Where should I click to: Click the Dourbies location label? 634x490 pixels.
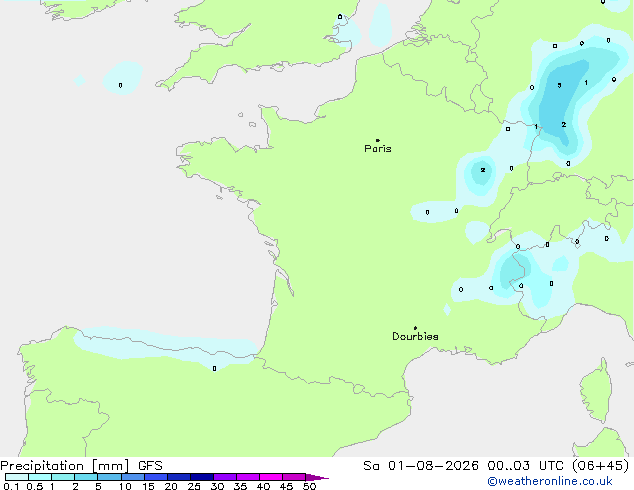pyautogui.click(x=415, y=336)
